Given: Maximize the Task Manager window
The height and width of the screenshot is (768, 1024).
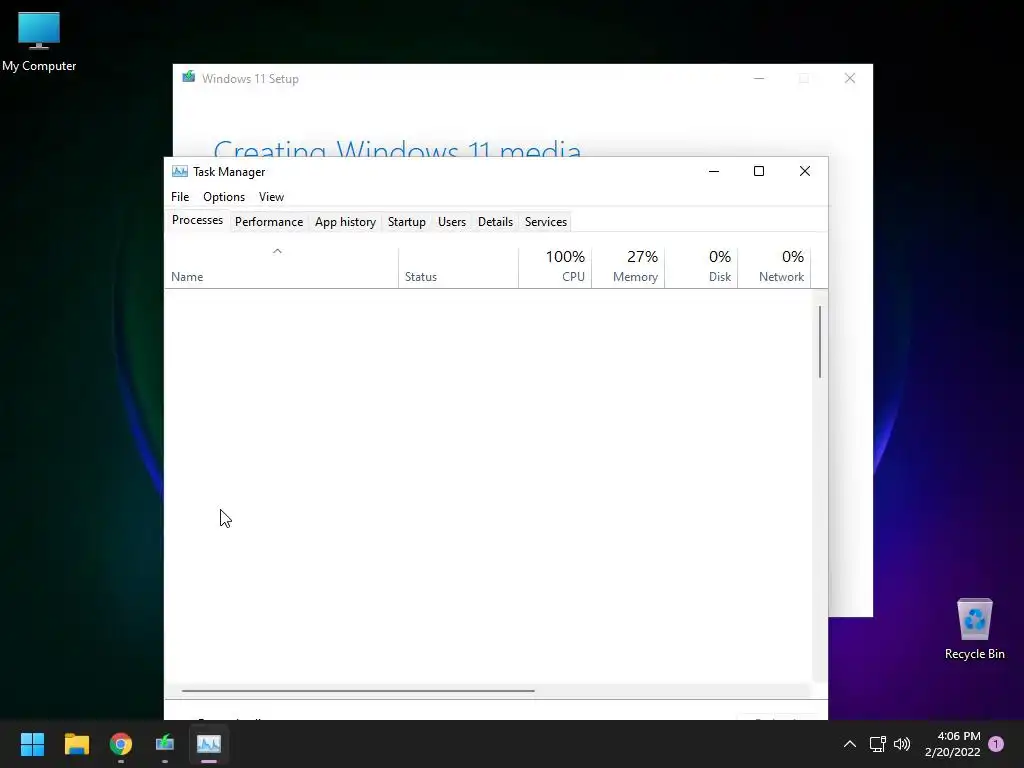Looking at the screenshot, I should tap(759, 171).
